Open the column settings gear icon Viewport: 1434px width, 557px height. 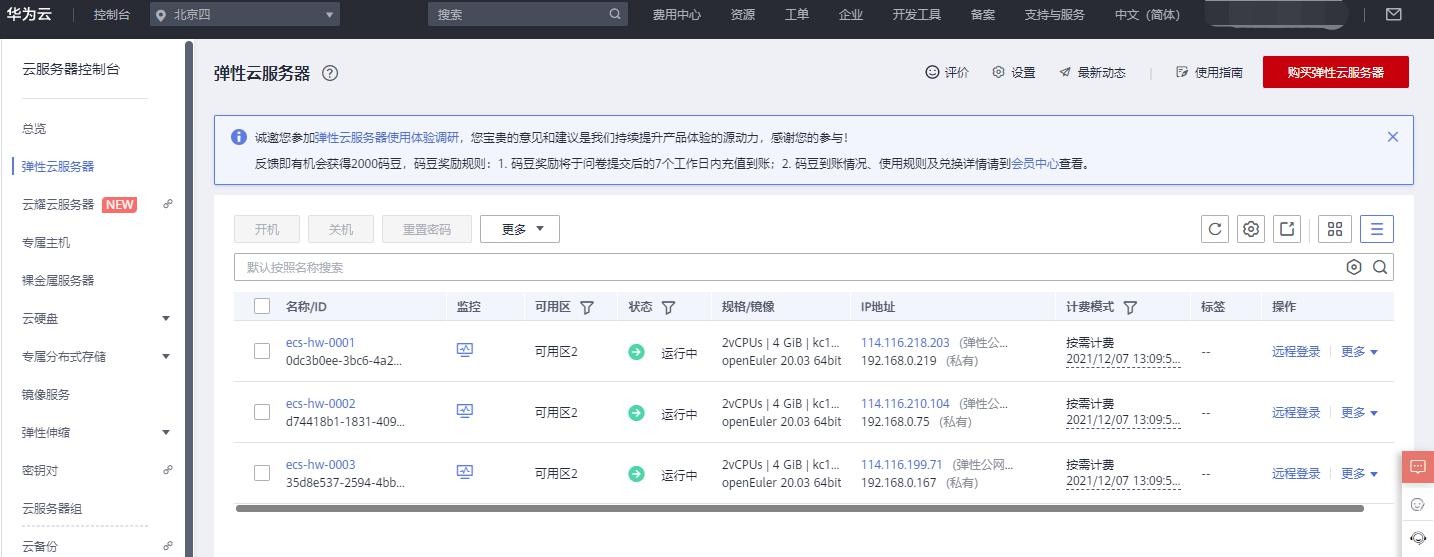tap(1251, 229)
